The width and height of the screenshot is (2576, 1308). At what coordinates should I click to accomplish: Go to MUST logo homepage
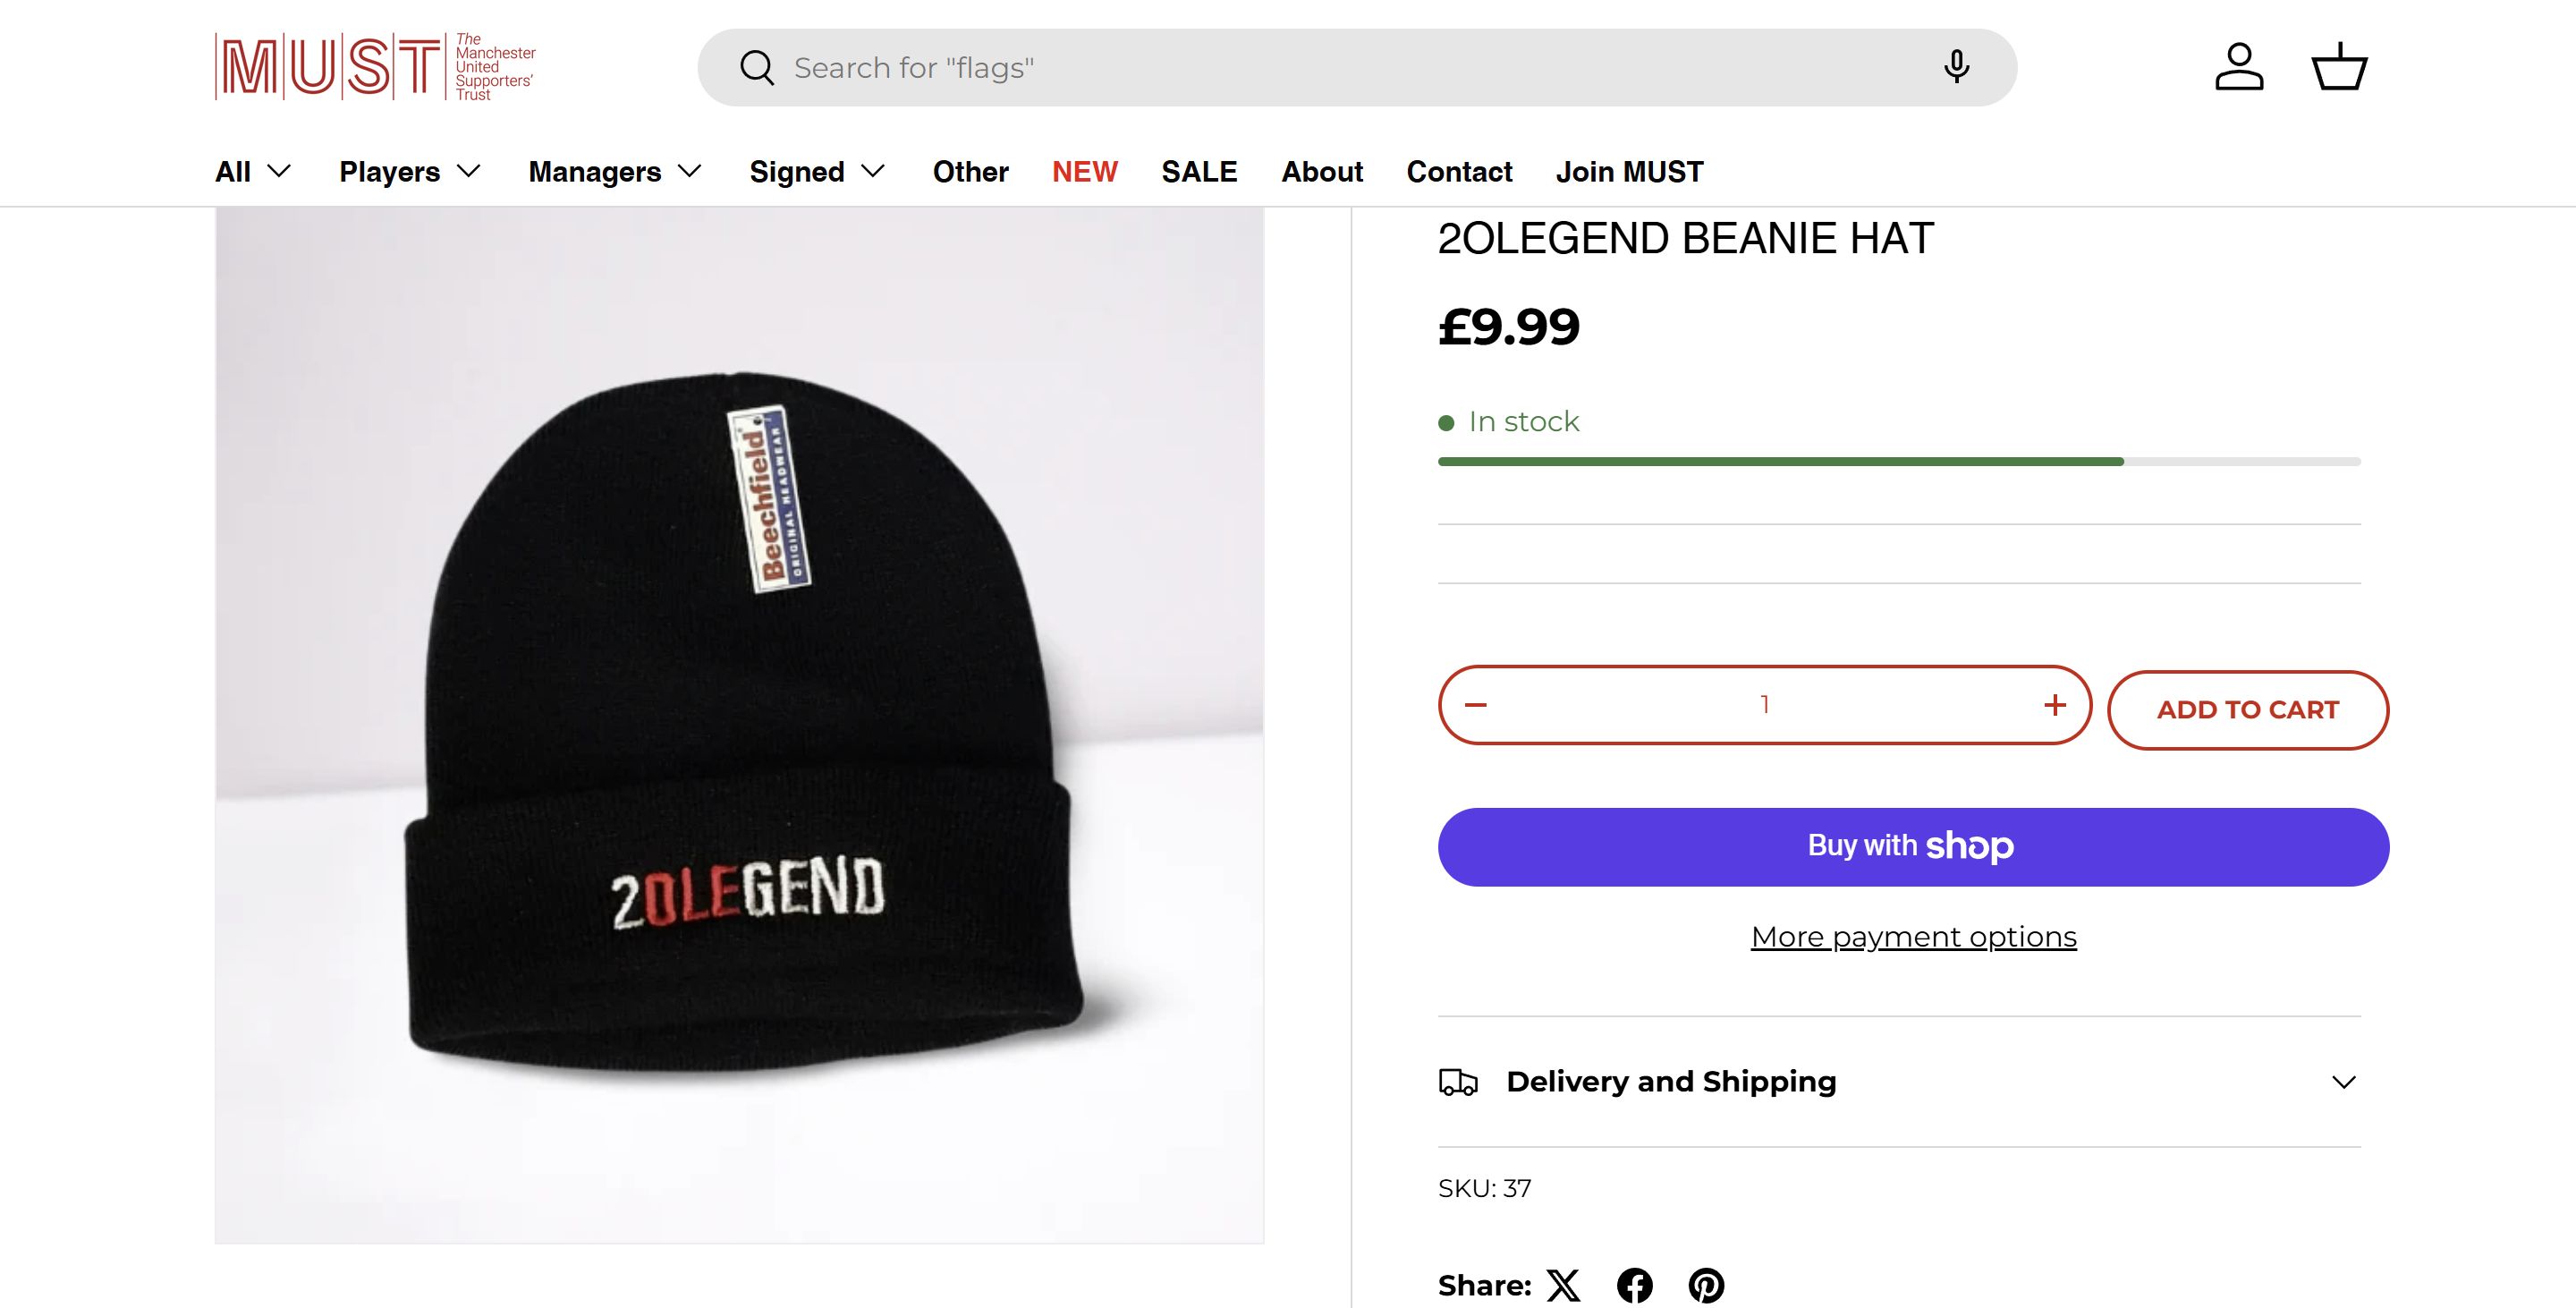375,67
